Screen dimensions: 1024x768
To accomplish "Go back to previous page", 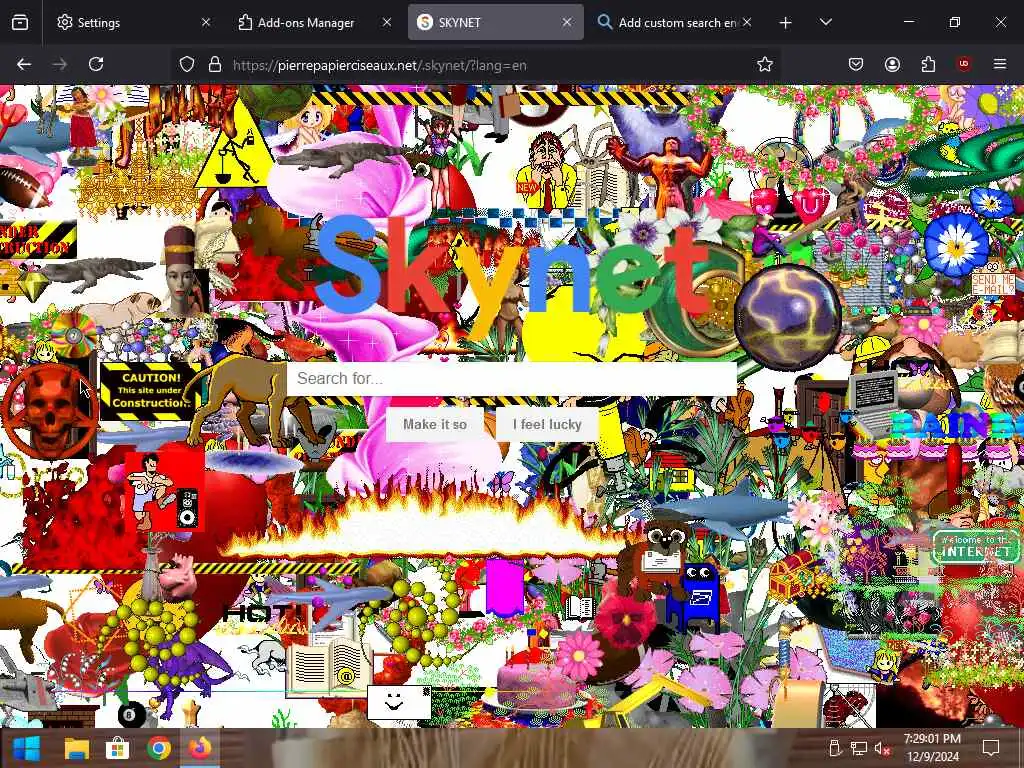I will (24, 64).
